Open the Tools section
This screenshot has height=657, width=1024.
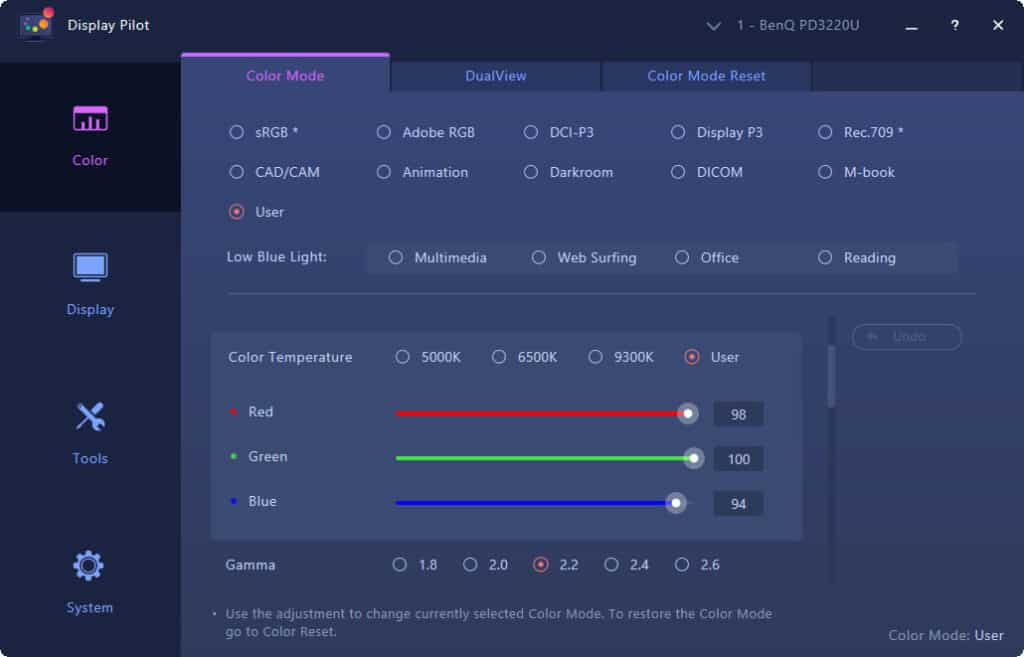click(x=89, y=428)
